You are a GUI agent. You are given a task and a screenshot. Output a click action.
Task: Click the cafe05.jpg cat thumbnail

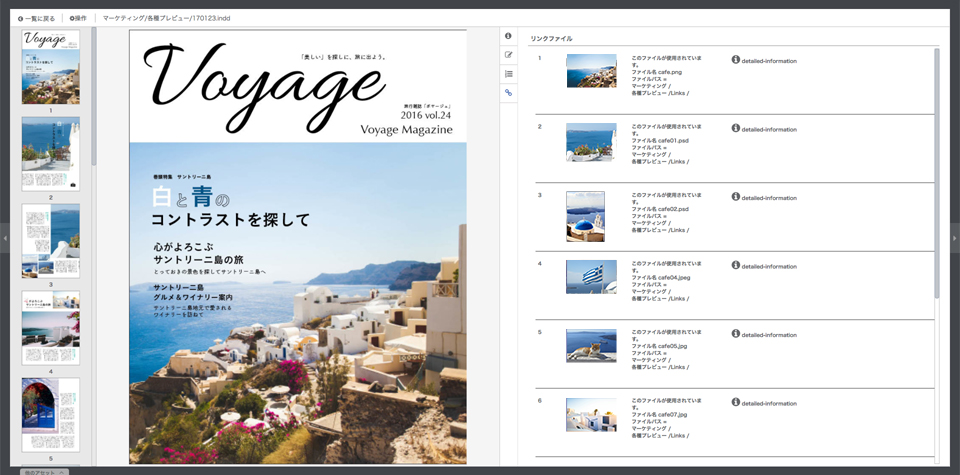(x=591, y=345)
